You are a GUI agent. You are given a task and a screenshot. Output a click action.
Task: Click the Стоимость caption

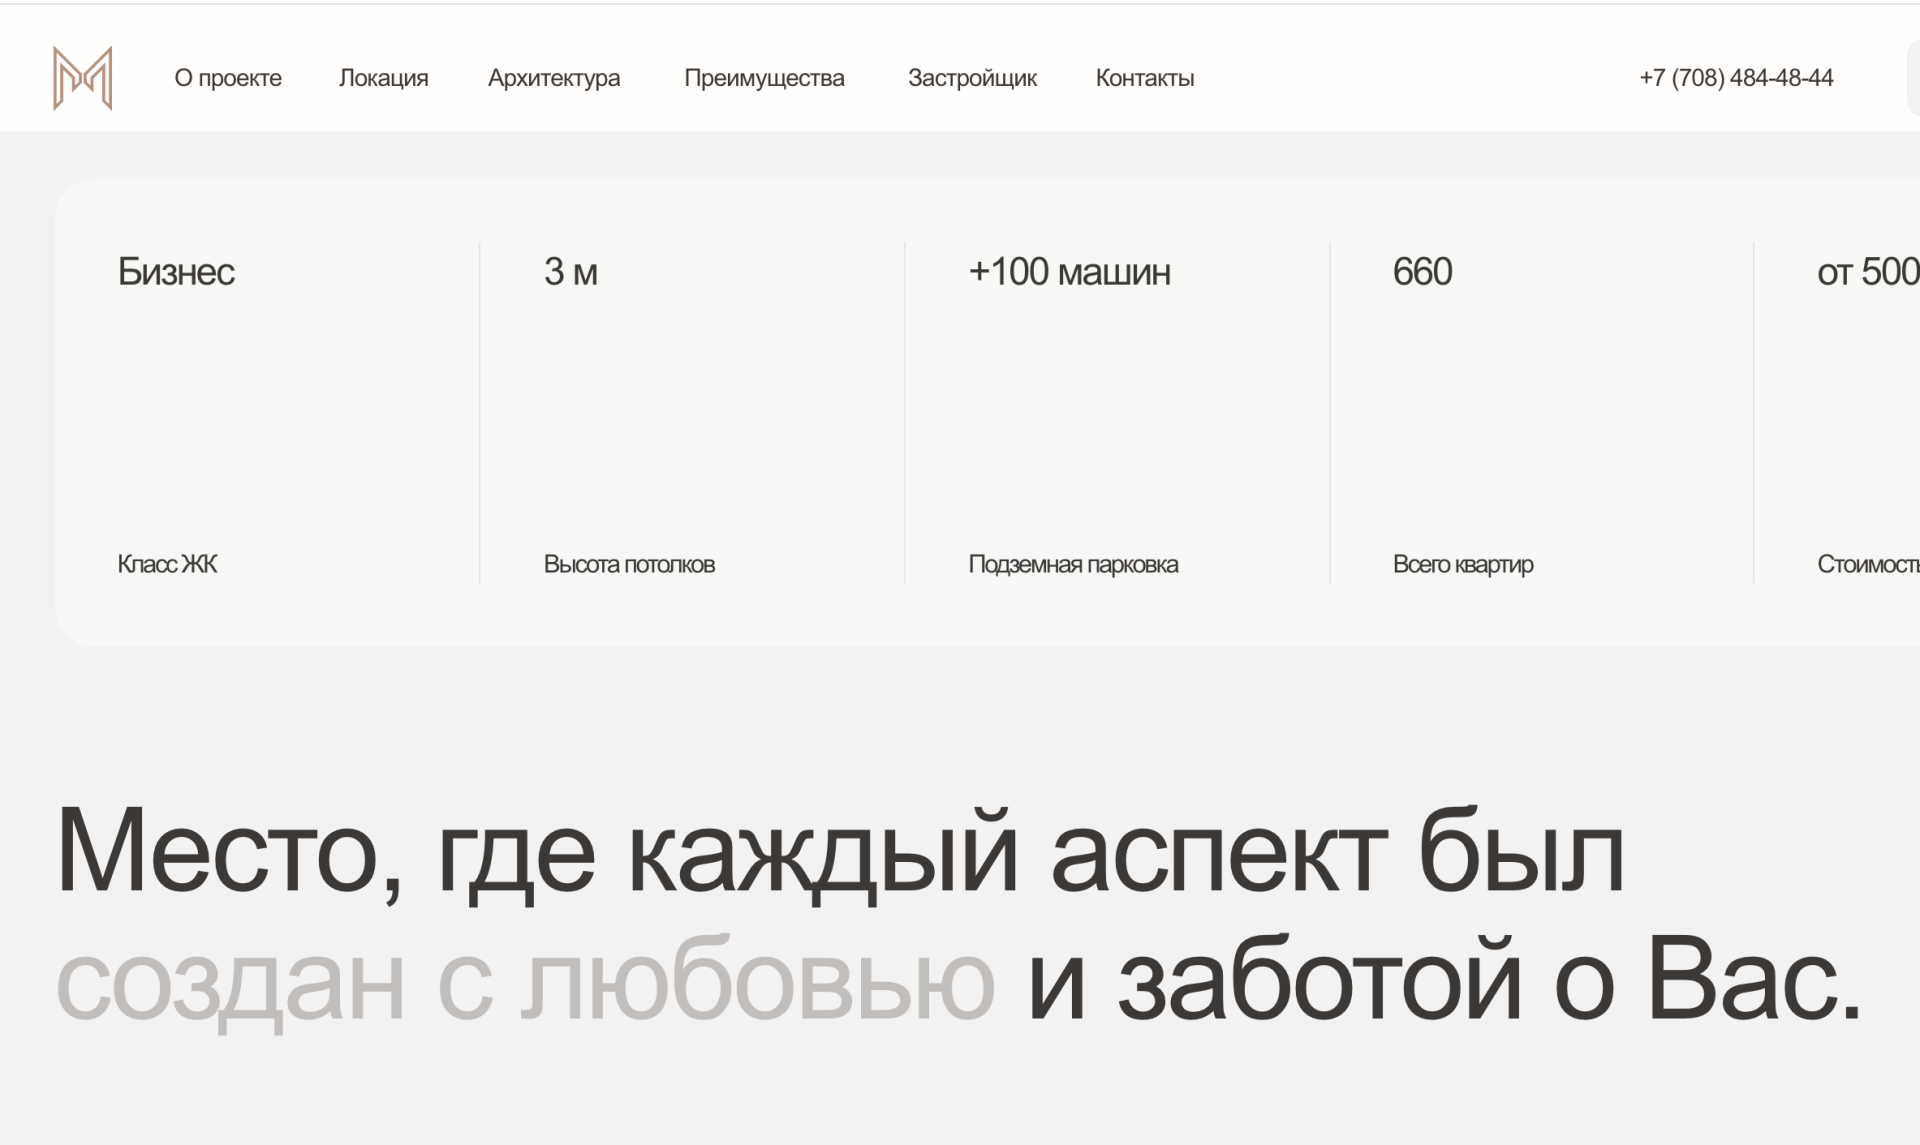click(1866, 564)
